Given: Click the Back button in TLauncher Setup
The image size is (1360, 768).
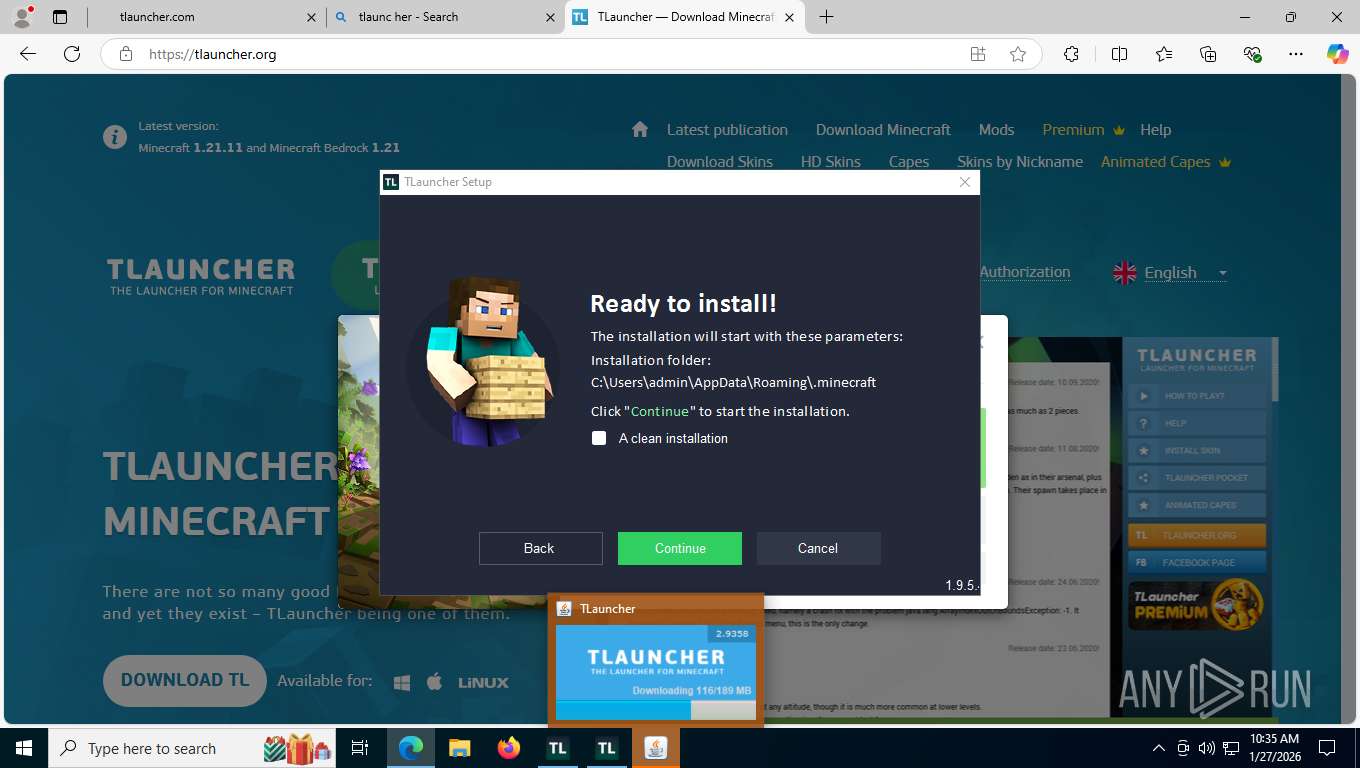Looking at the screenshot, I should pos(540,548).
